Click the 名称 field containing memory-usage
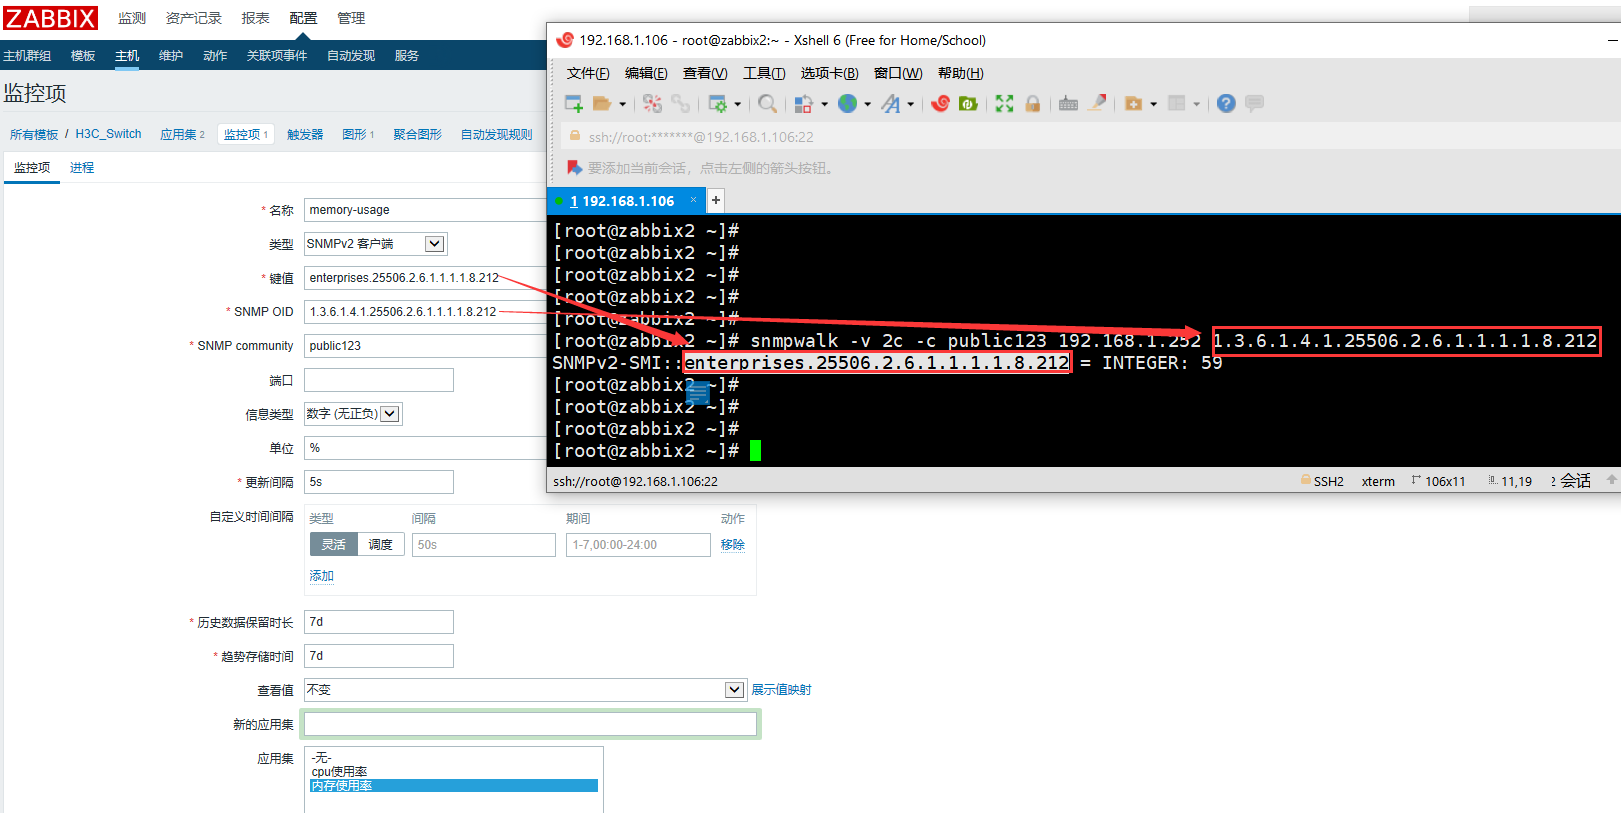The width and height of the screenshot is (1621, 813). [x=425, y=210]
